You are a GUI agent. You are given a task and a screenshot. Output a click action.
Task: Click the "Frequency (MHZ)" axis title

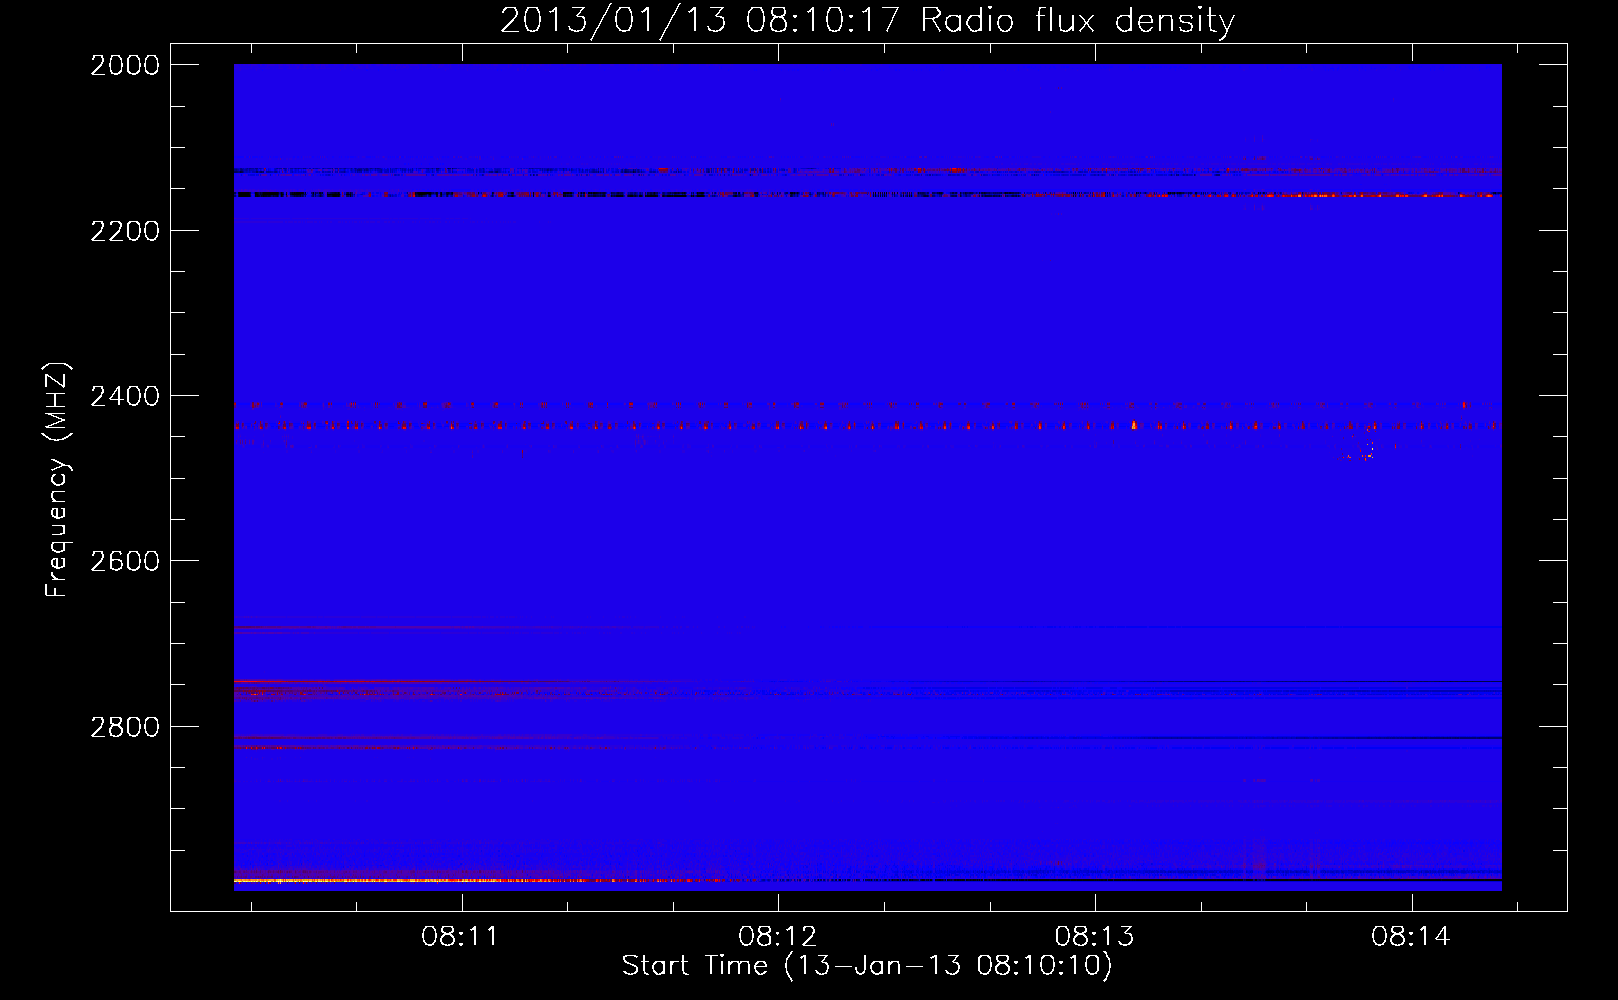(58, 480)
